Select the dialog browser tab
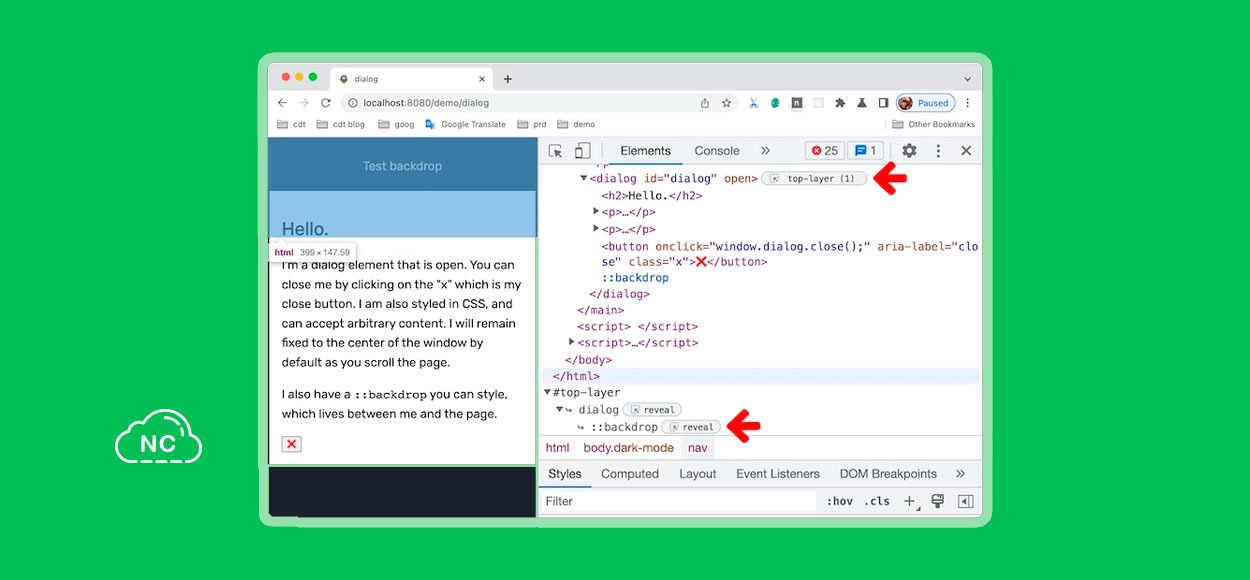The width and height of the screenshot is (1250, 580). pos(413,79)
